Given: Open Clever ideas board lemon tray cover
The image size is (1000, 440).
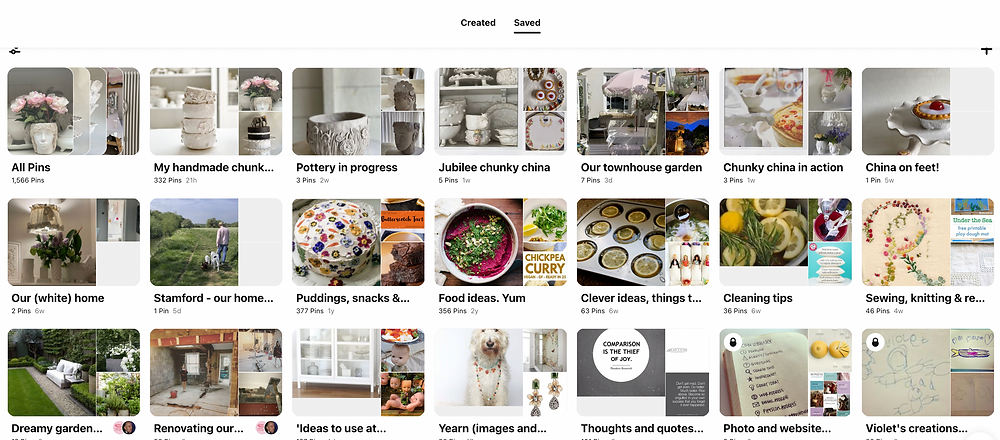Looking at the screenshot, I should 621,242.
